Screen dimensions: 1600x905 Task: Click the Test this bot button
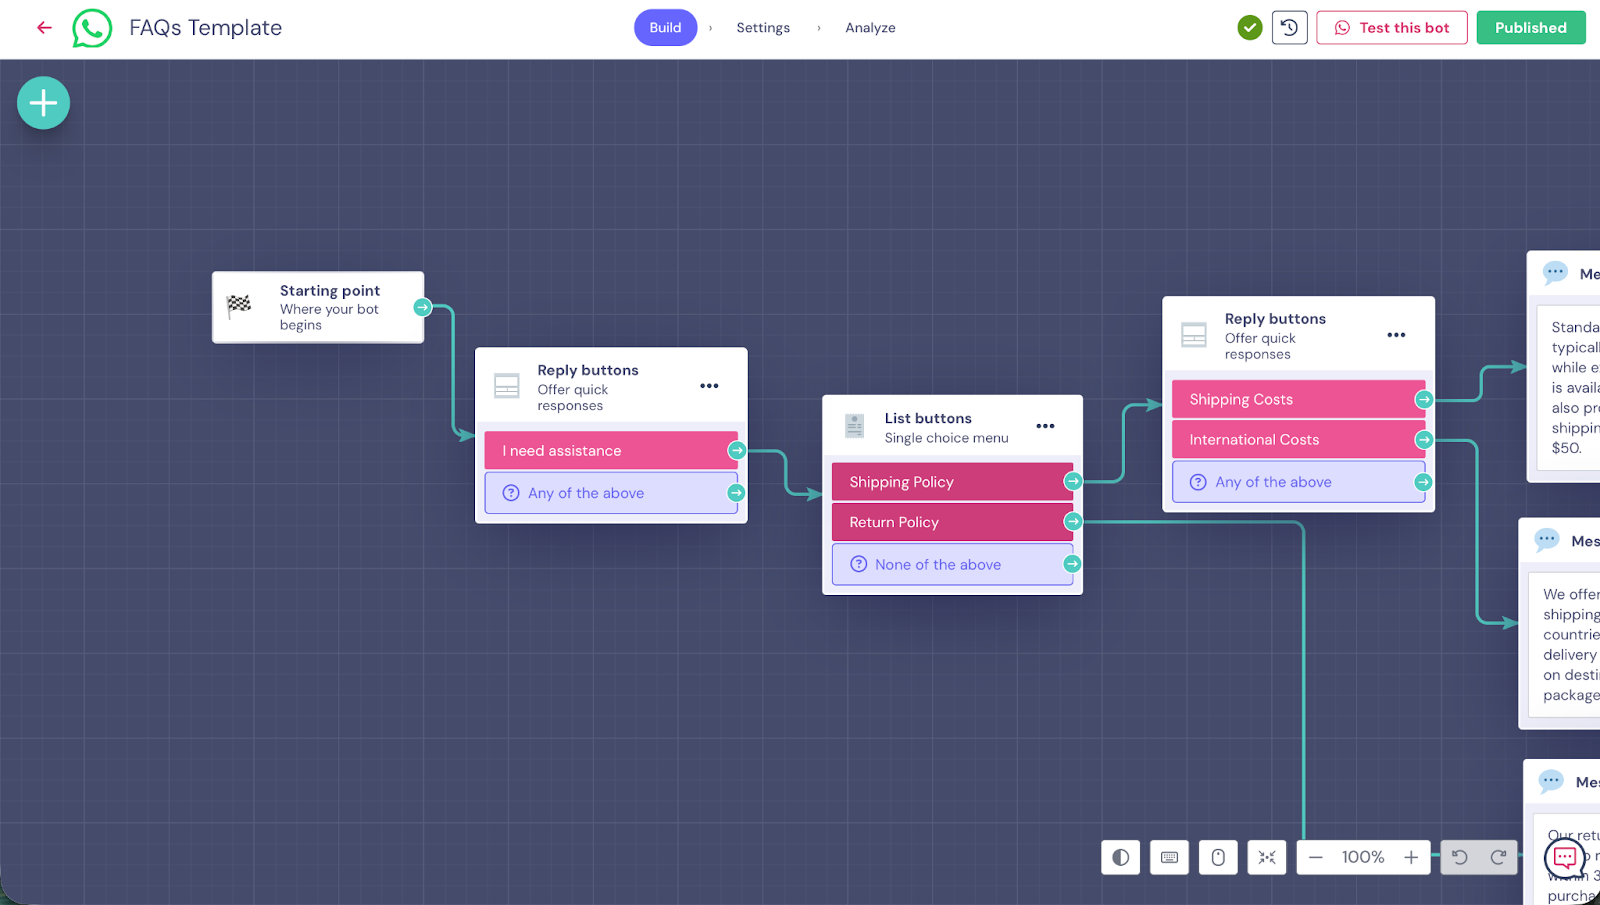coord(1392,28)
